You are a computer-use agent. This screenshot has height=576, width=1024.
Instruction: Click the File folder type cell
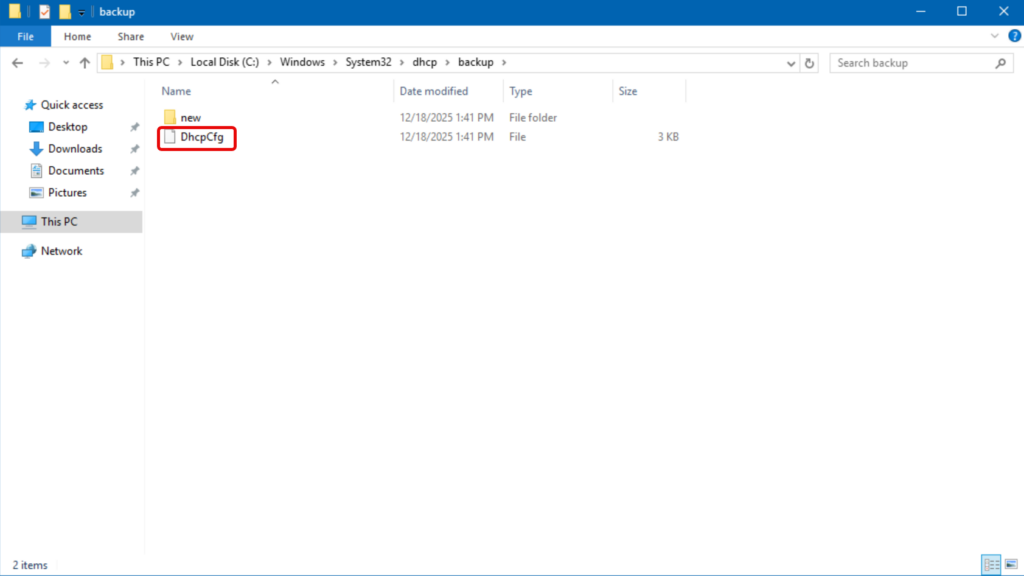(533, 118)
